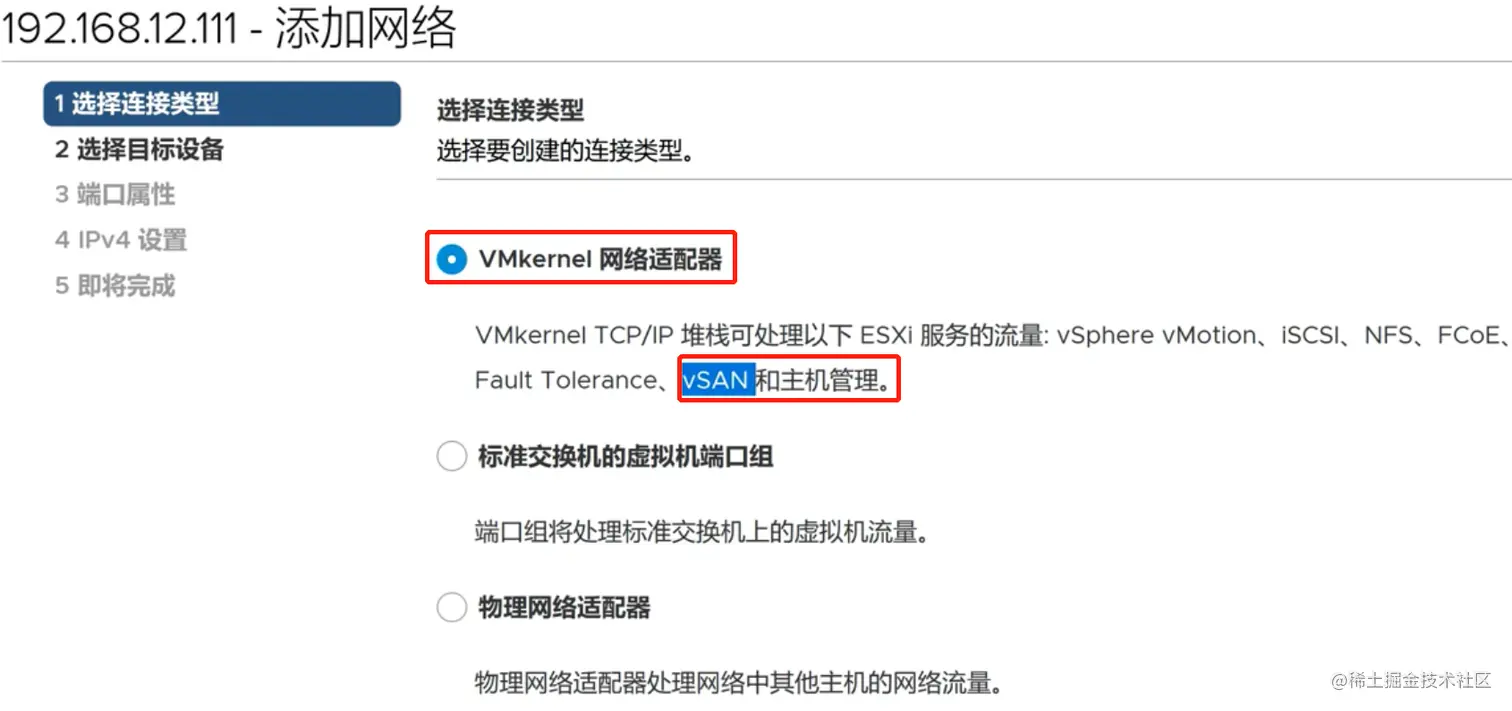Click the 物理网络适配器处理网络 description text
The width and height of the screenshot is (1512, 711).
[739, 684]
